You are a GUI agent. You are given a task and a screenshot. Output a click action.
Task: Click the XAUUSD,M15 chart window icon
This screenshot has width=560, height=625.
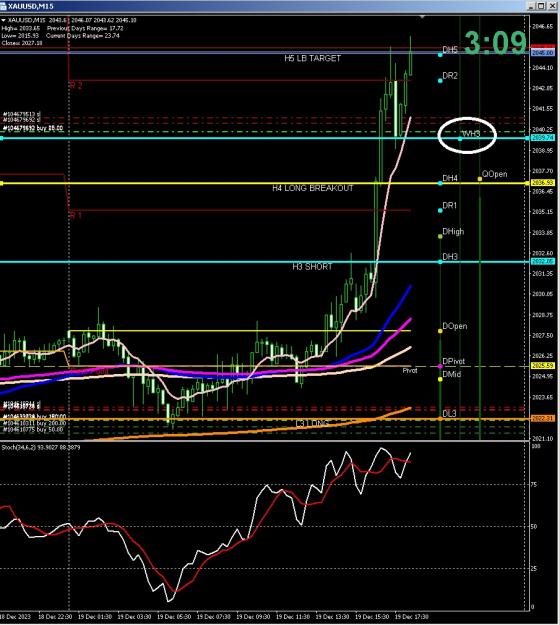click(3, 6)
